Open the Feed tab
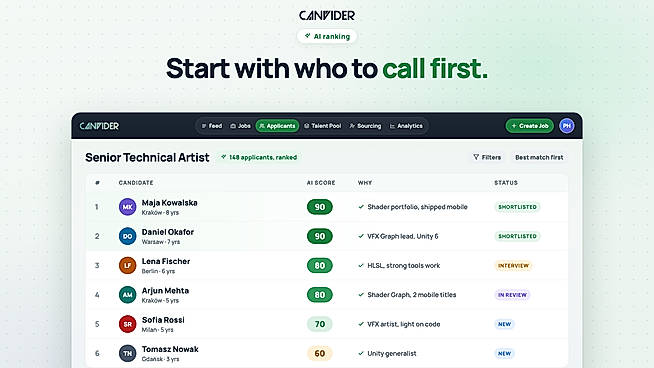 point(212,126)
